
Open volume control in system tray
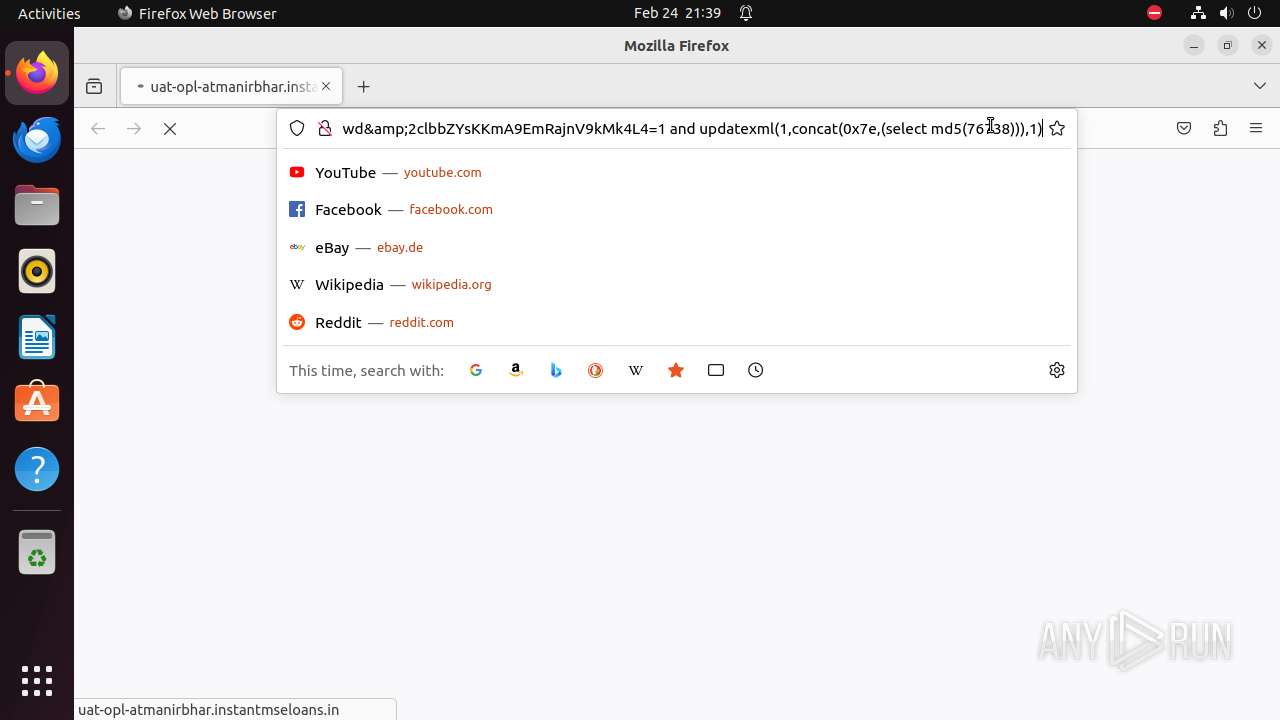[1226, 13]
